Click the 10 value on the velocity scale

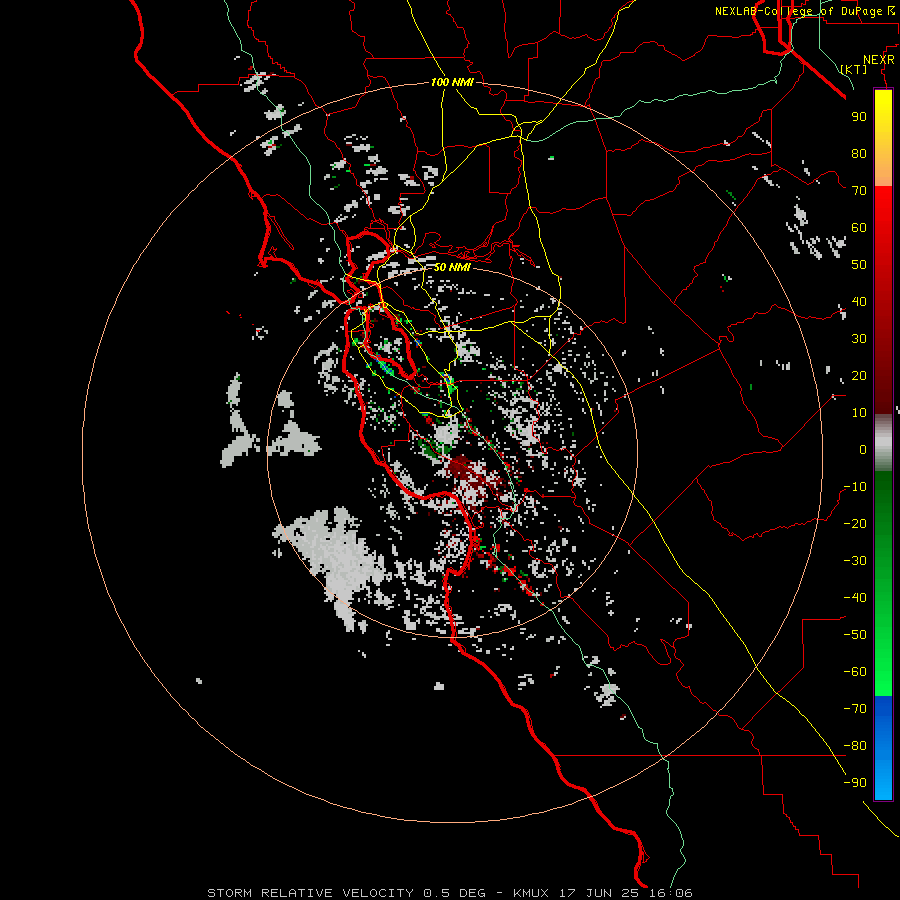click(x=859, y=413)
